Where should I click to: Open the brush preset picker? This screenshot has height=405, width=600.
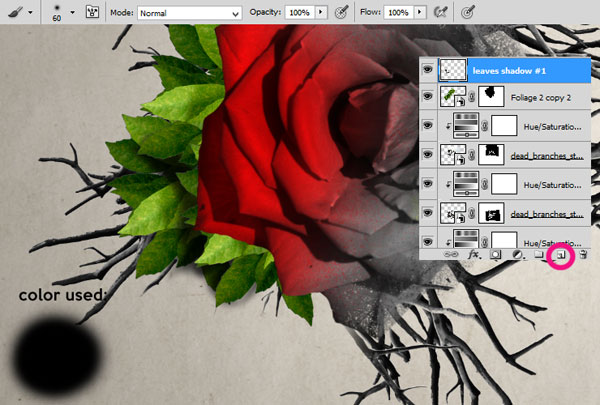pos(70,13)
